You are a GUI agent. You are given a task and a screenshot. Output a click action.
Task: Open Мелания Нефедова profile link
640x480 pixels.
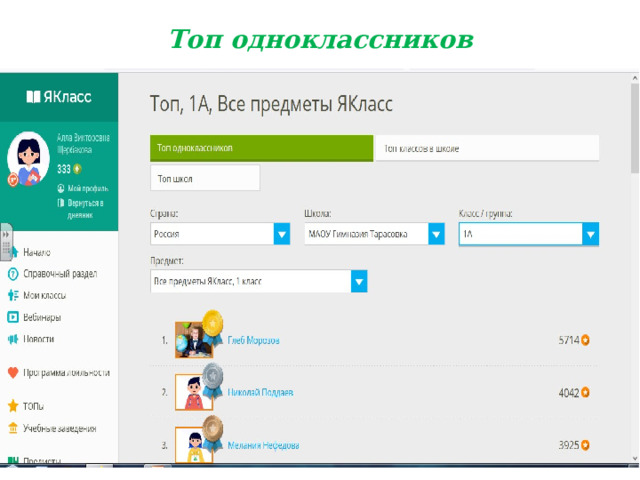263,445
